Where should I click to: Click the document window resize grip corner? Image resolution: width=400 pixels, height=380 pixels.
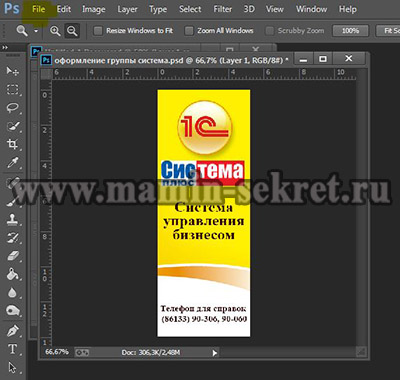tap(361, 352)
